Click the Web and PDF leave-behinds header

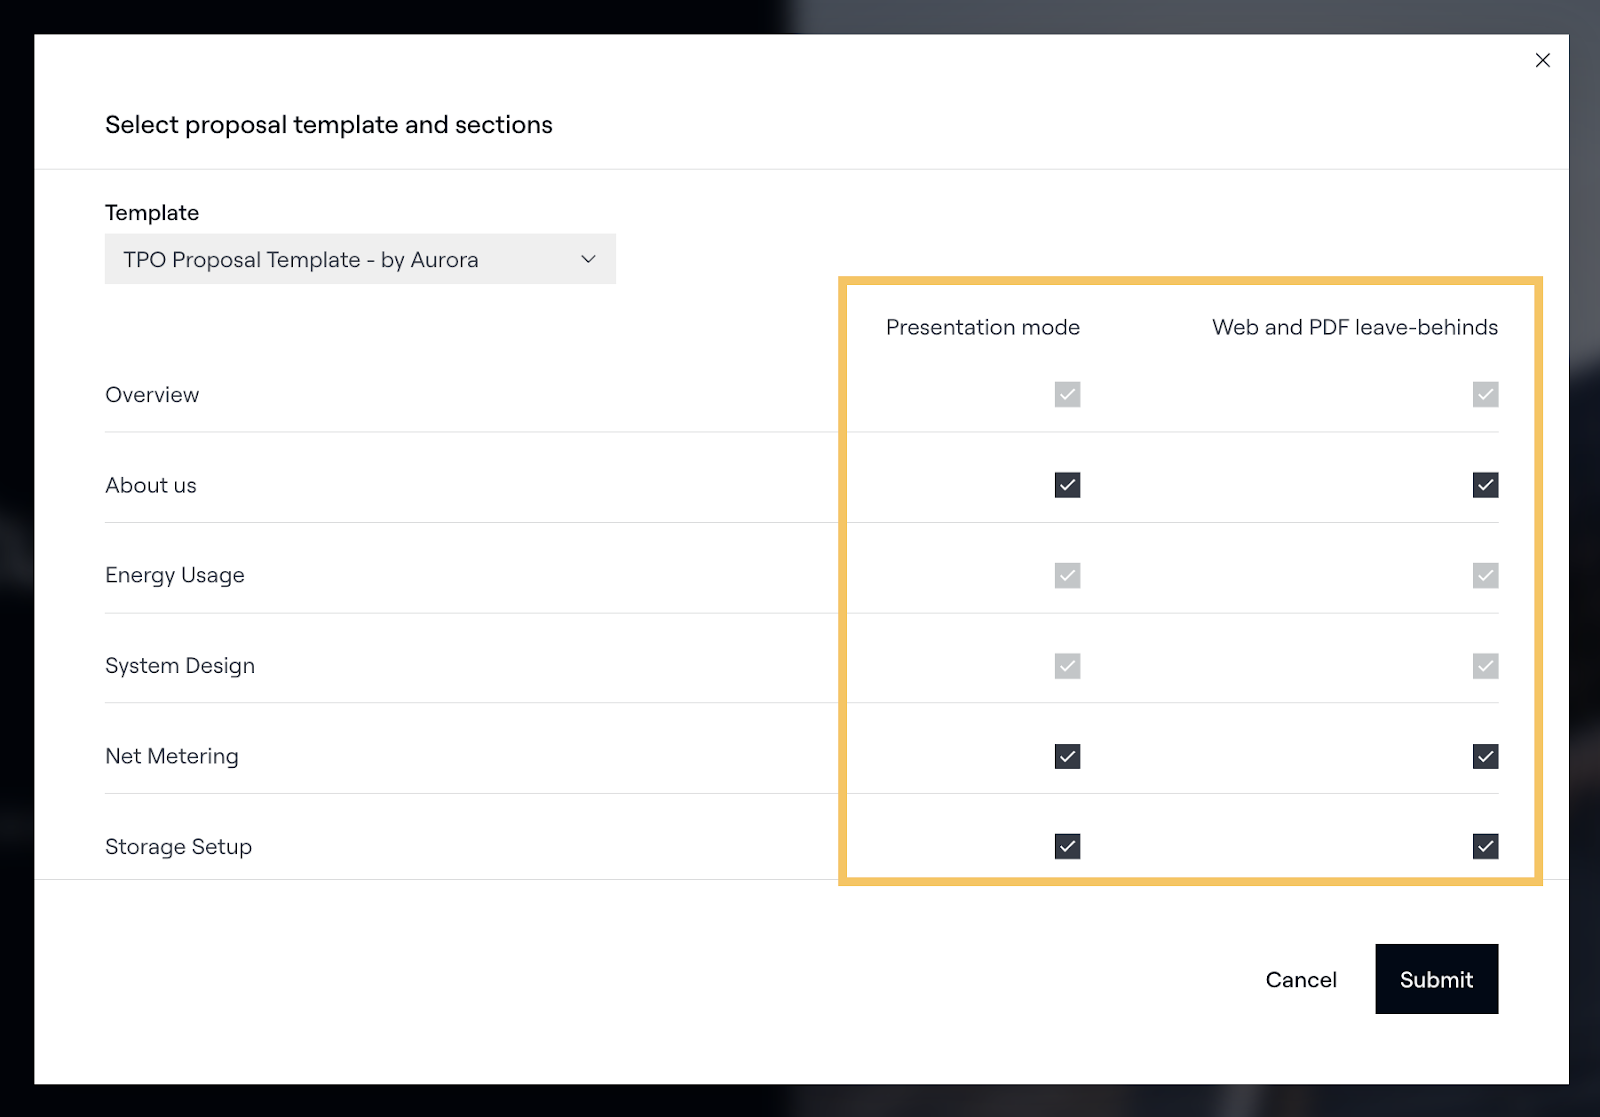coord(1354,327)
